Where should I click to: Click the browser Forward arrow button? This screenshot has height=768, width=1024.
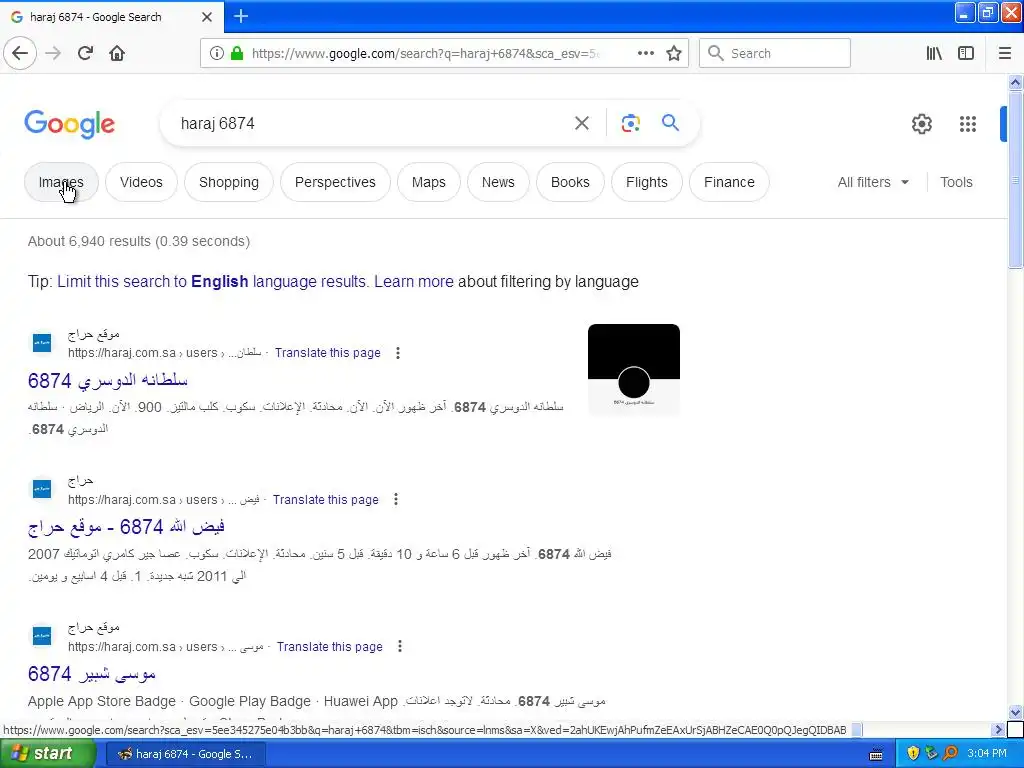pyautogui.click(x=53, y=53)
